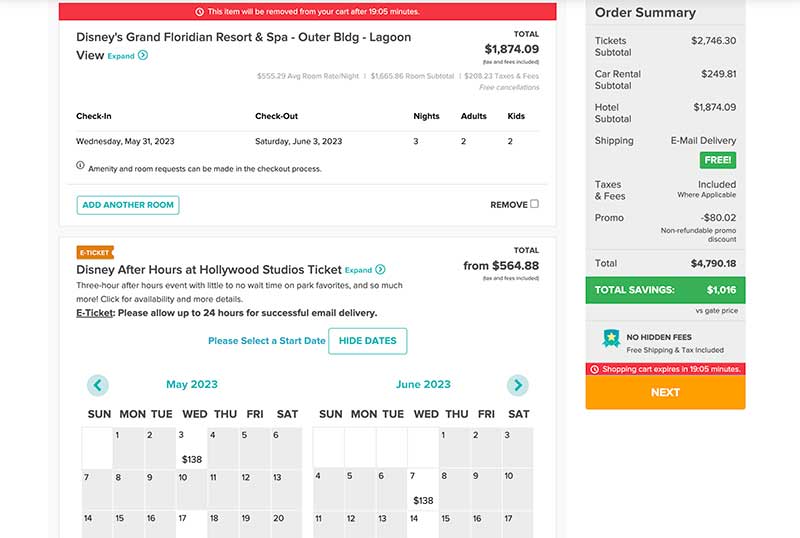Click the Disney After Hours ticket title
This screenshot has width=800, height=538.
209,270
